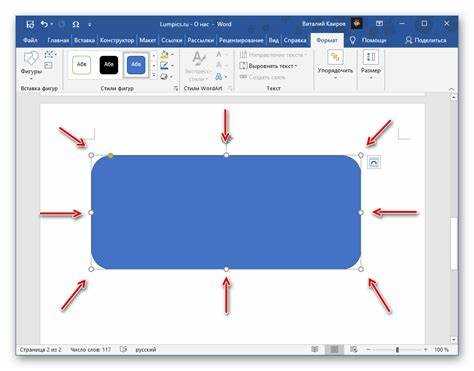Image resolution: width=474 pixels, height=371 pixels.
Task: Open the Ссылки tab
Action: 172,40
